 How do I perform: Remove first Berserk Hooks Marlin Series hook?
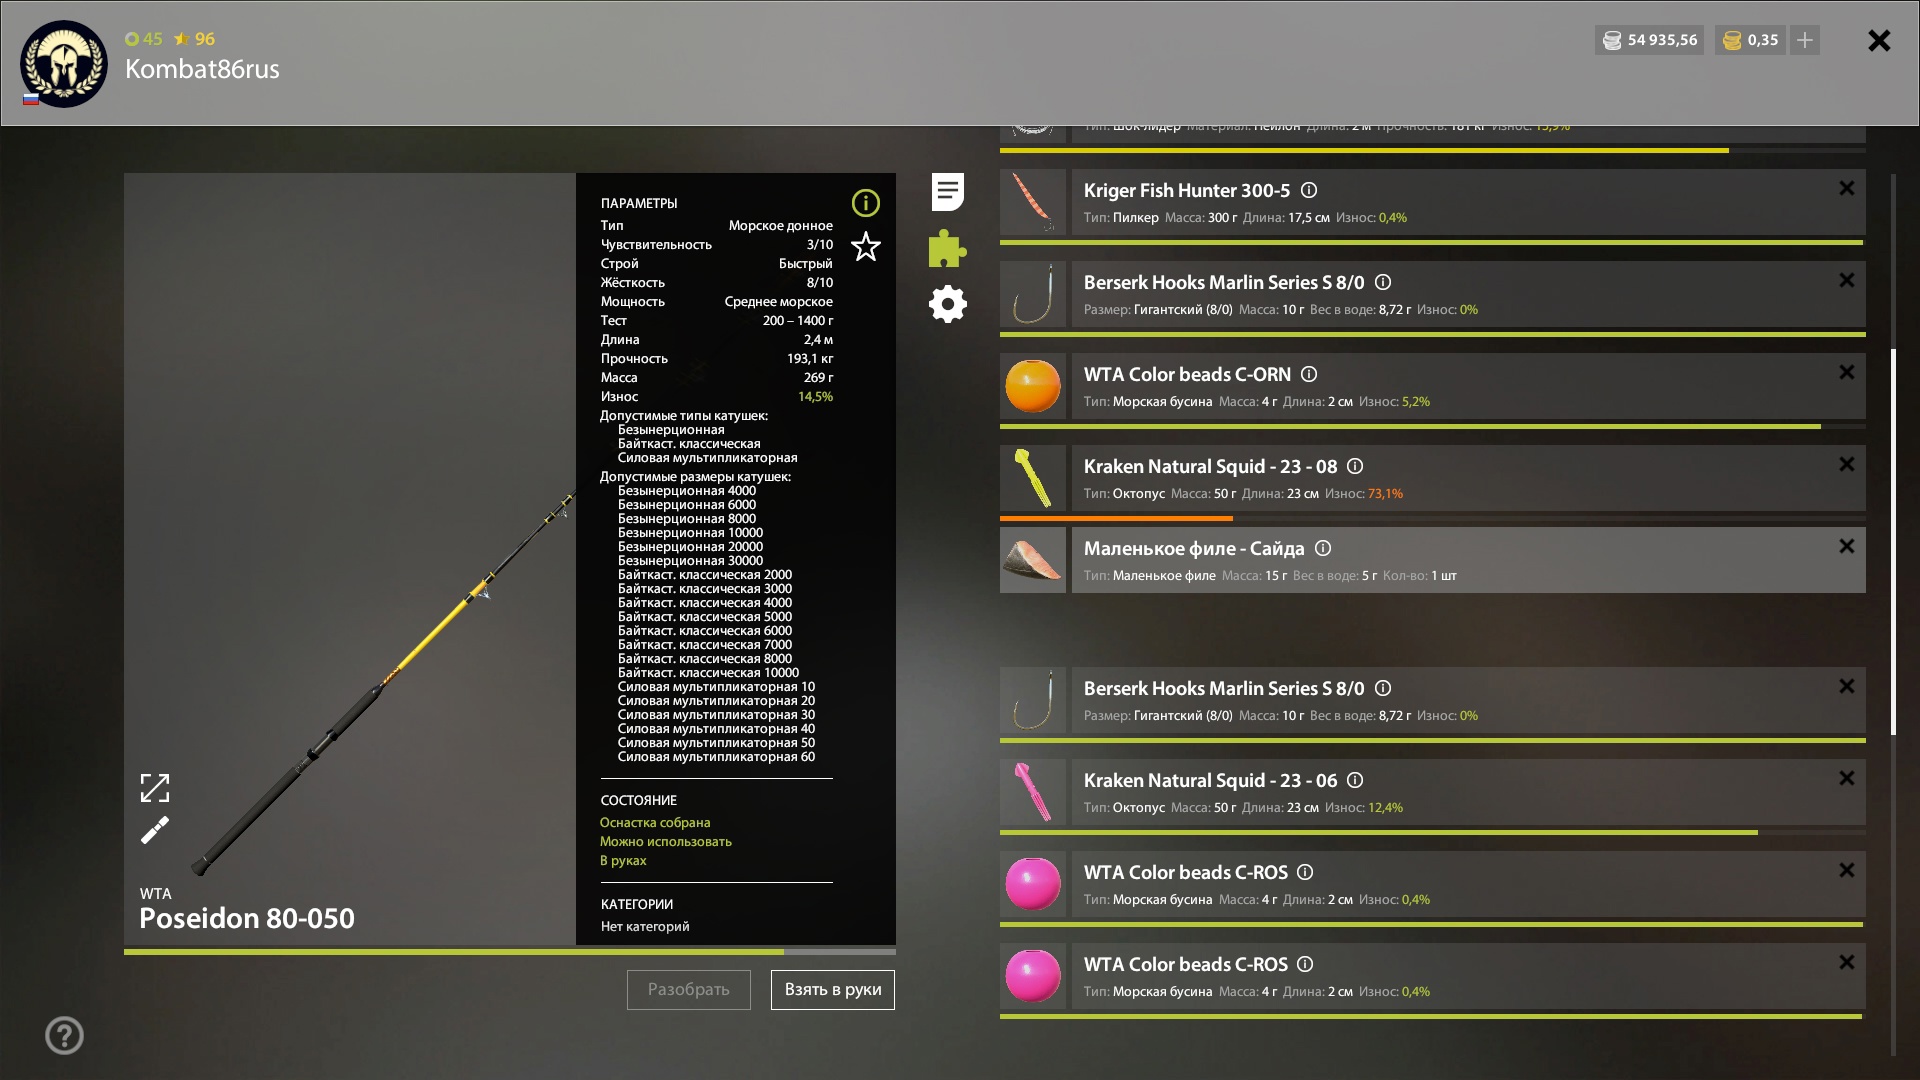click(x=1846, y=280)
